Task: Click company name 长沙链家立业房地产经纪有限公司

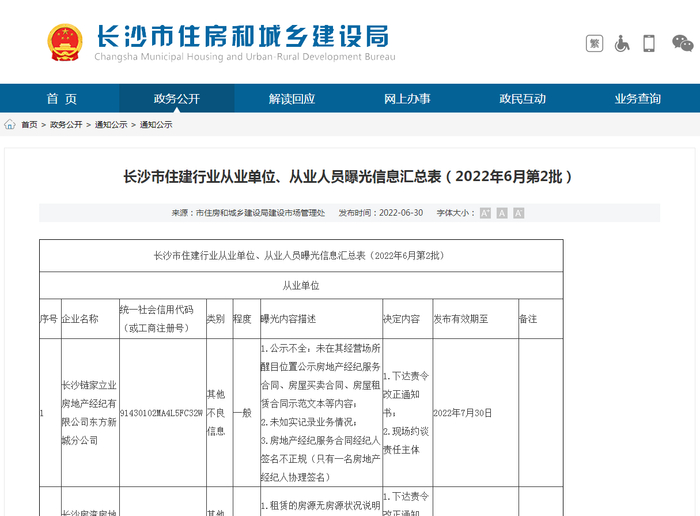Action: click(x=89, y=412)
